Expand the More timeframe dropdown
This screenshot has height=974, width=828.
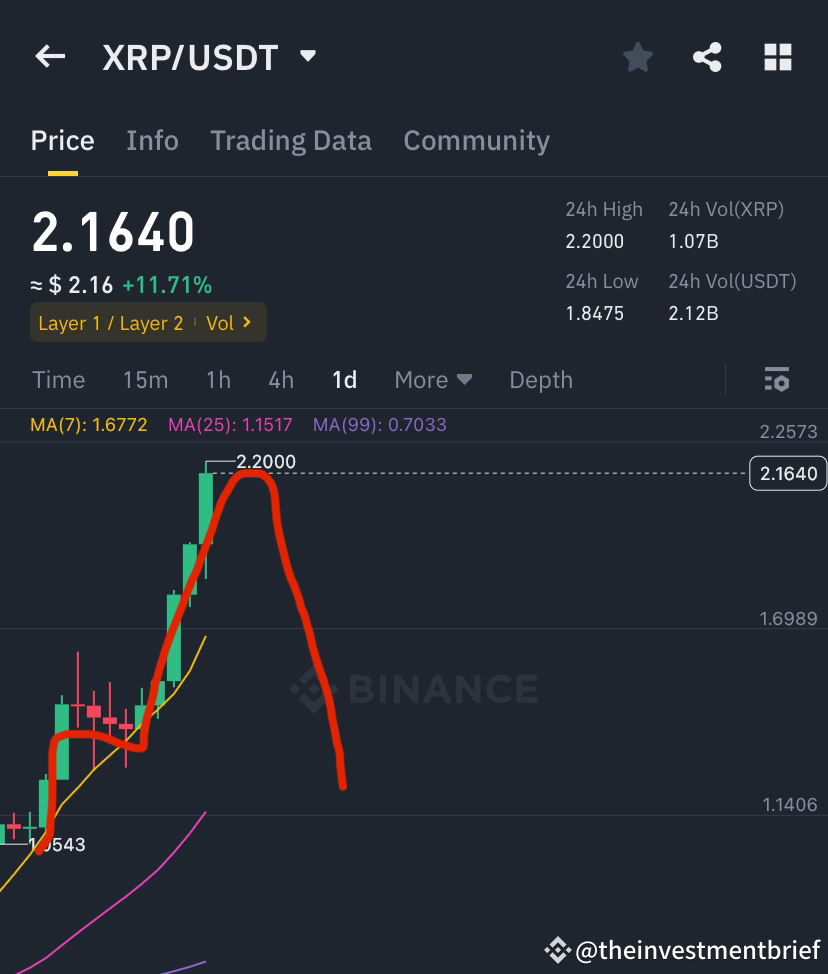pos(432,379)
